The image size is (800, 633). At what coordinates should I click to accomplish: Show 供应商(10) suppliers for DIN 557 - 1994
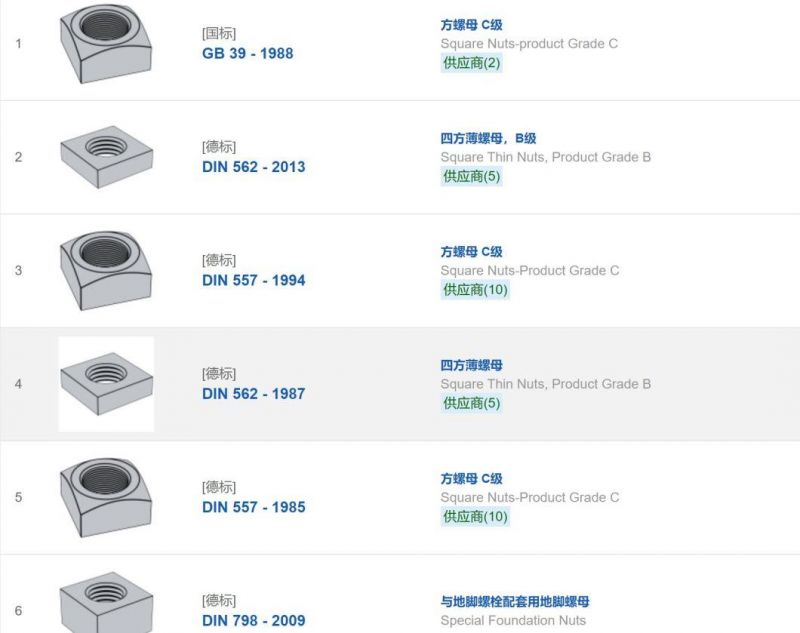click(x=475, y=290)
